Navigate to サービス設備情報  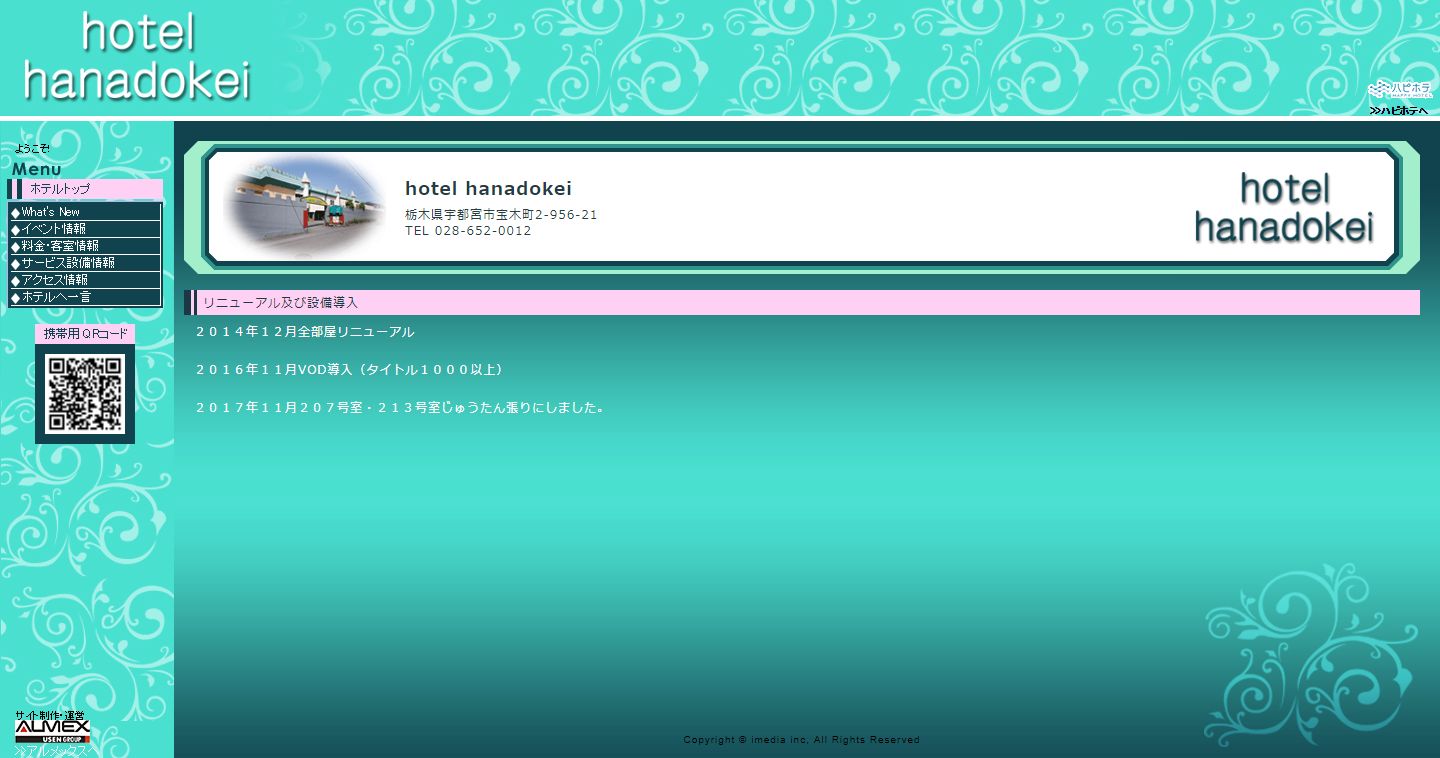68,263
